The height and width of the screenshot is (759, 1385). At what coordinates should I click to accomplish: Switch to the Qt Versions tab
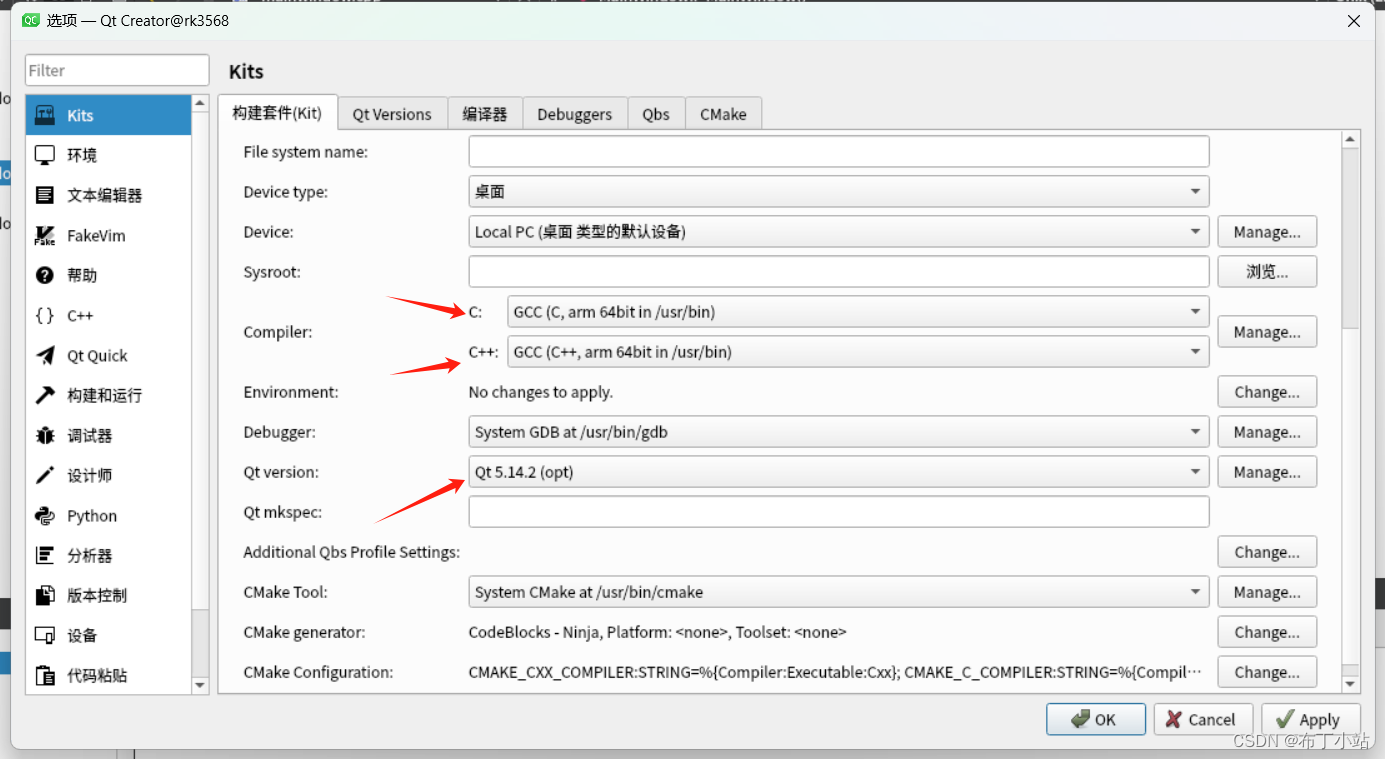392,113
